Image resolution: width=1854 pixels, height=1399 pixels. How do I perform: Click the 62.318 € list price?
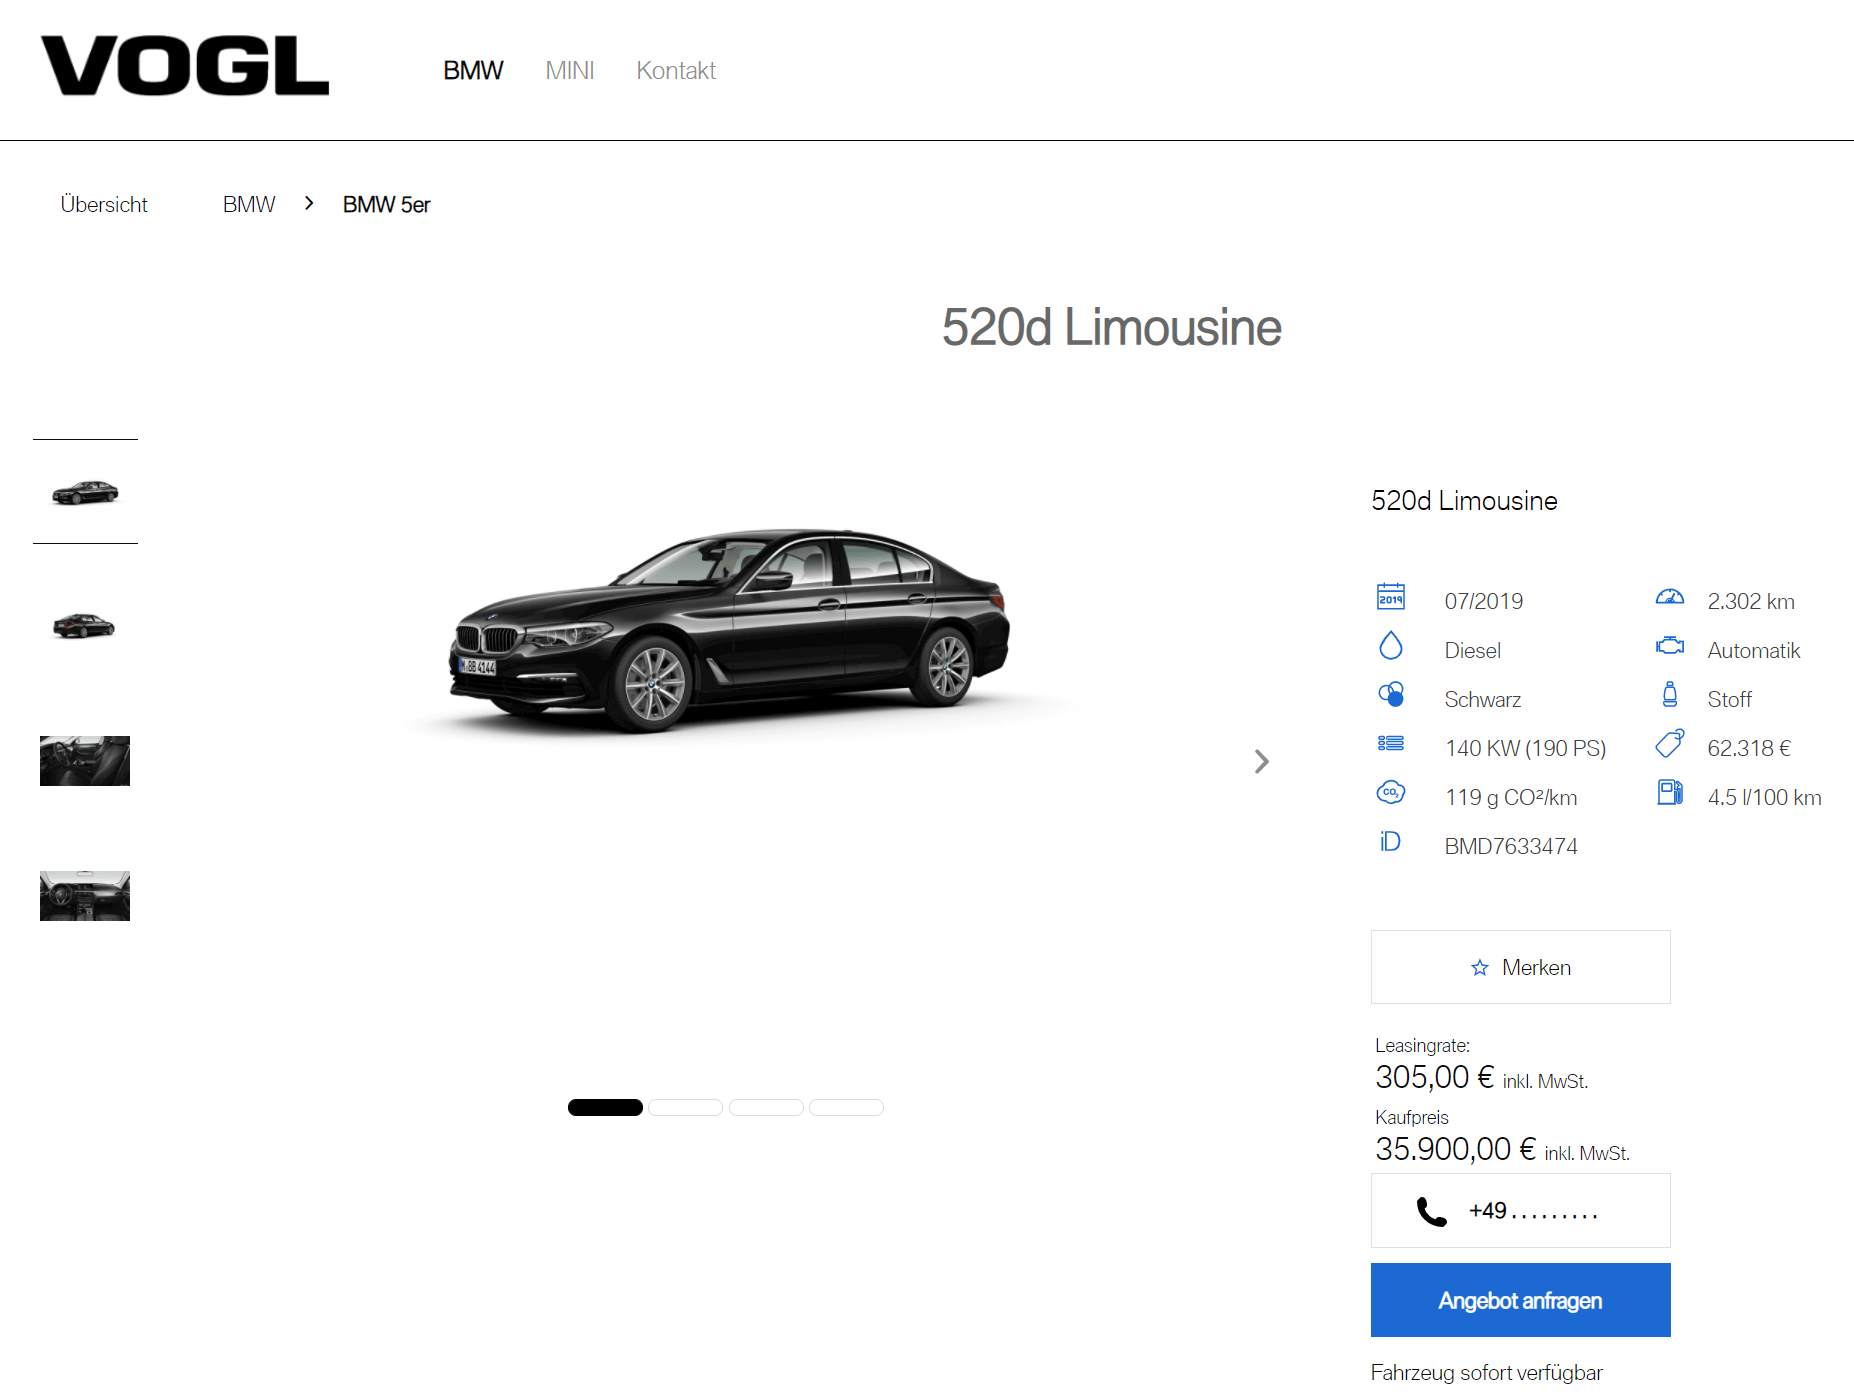[x=1749, y=748]
